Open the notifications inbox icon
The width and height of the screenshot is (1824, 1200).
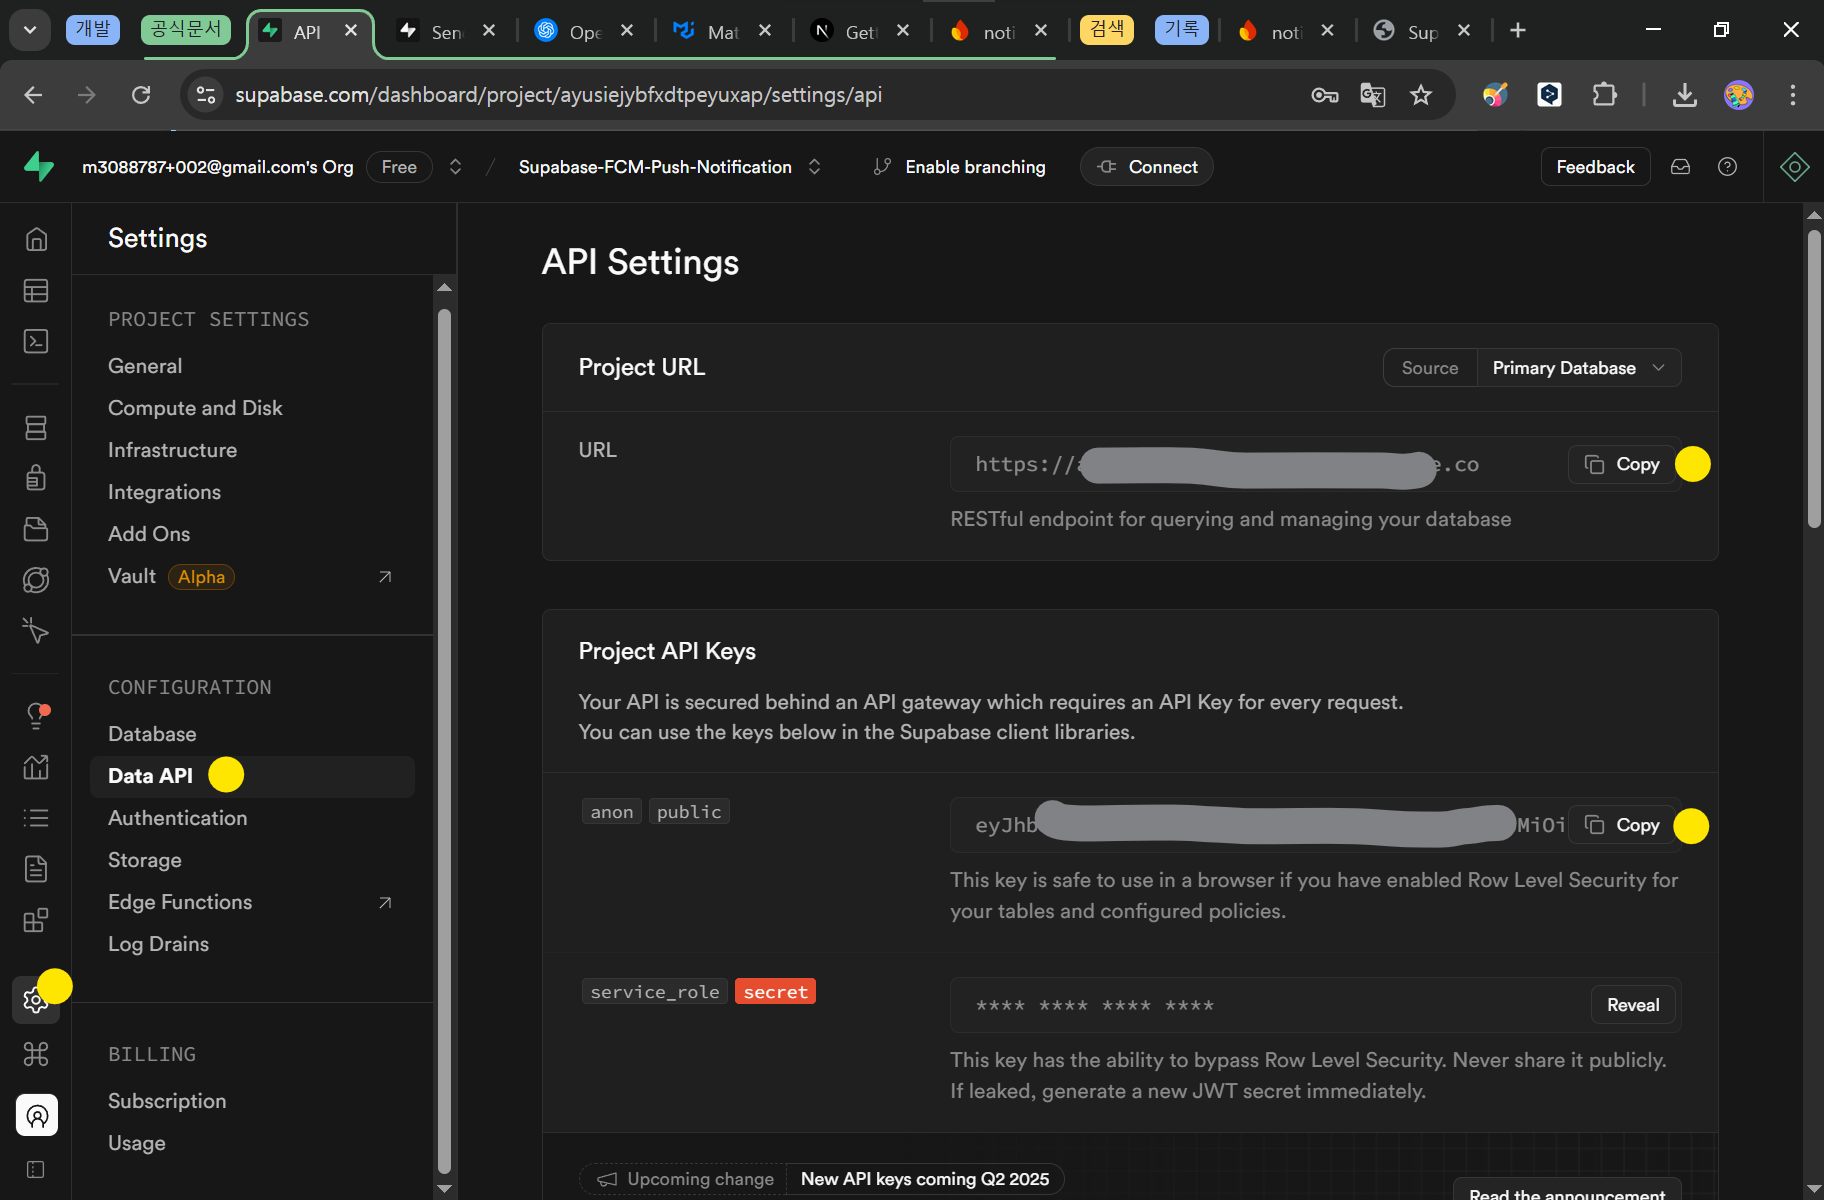[1681, 167]
